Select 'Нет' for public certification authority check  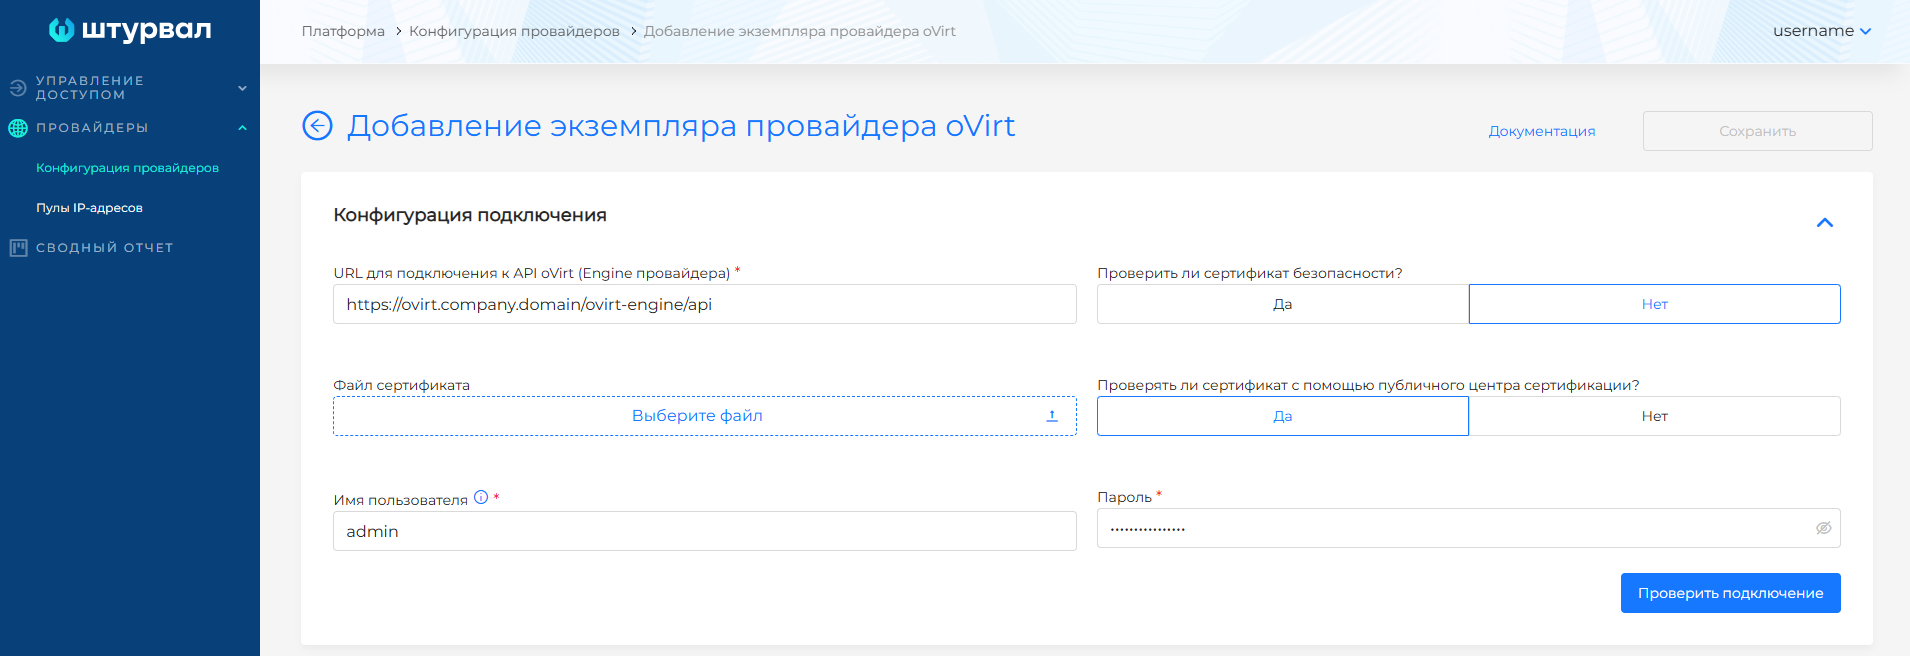[x=1654, y=416]
